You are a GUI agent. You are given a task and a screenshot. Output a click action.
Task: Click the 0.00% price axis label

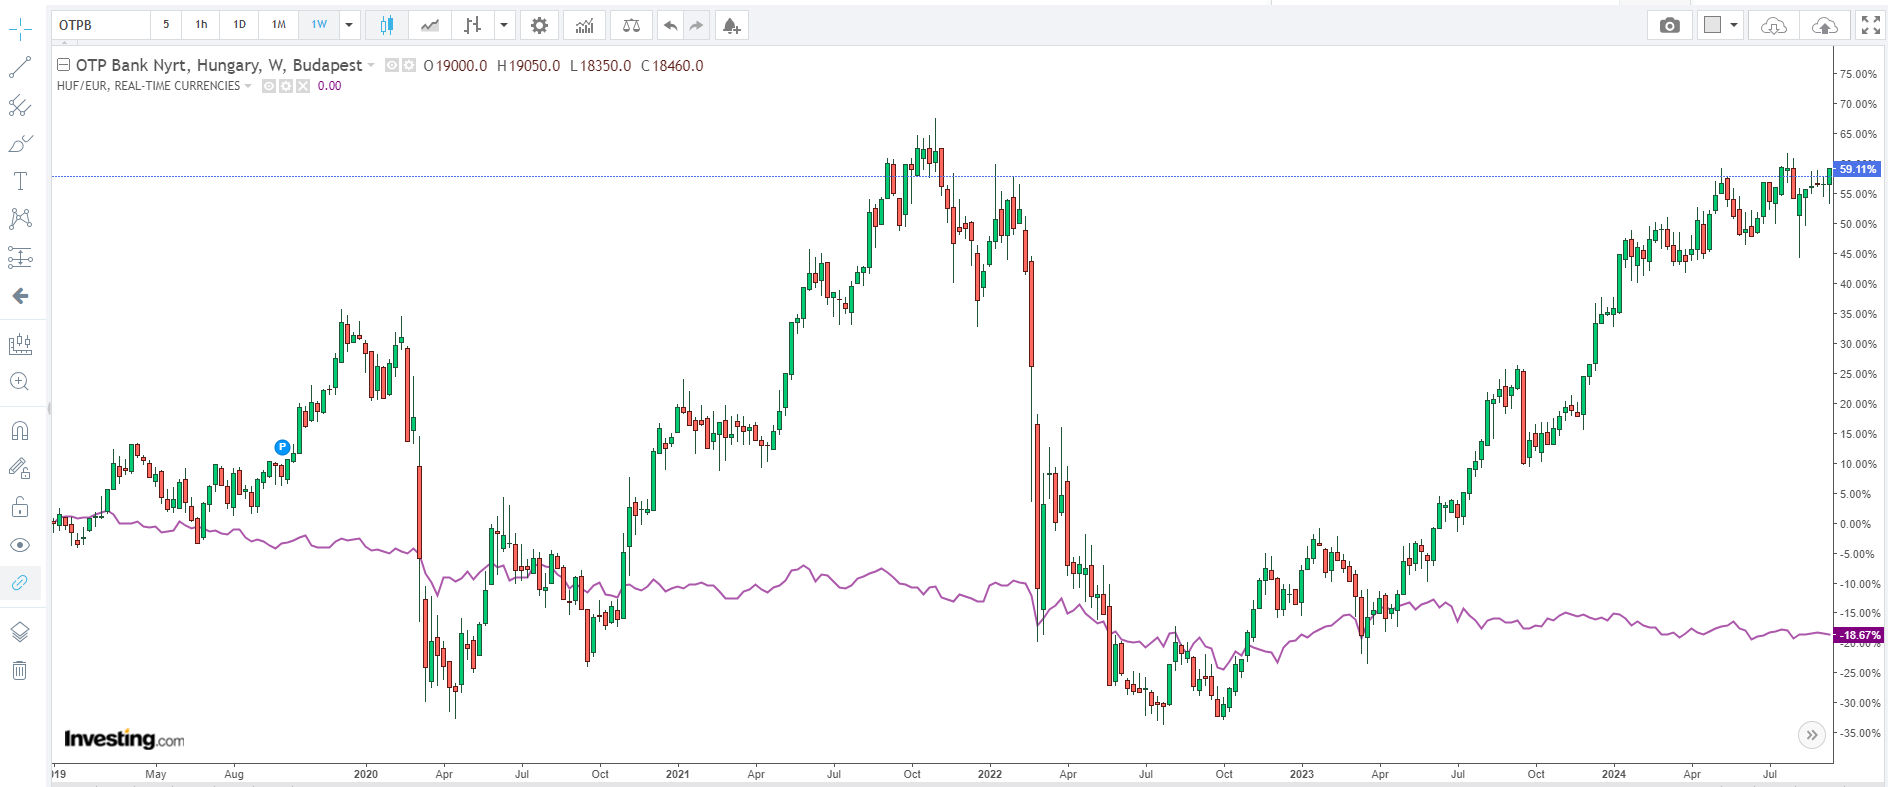pos(1855,524)
